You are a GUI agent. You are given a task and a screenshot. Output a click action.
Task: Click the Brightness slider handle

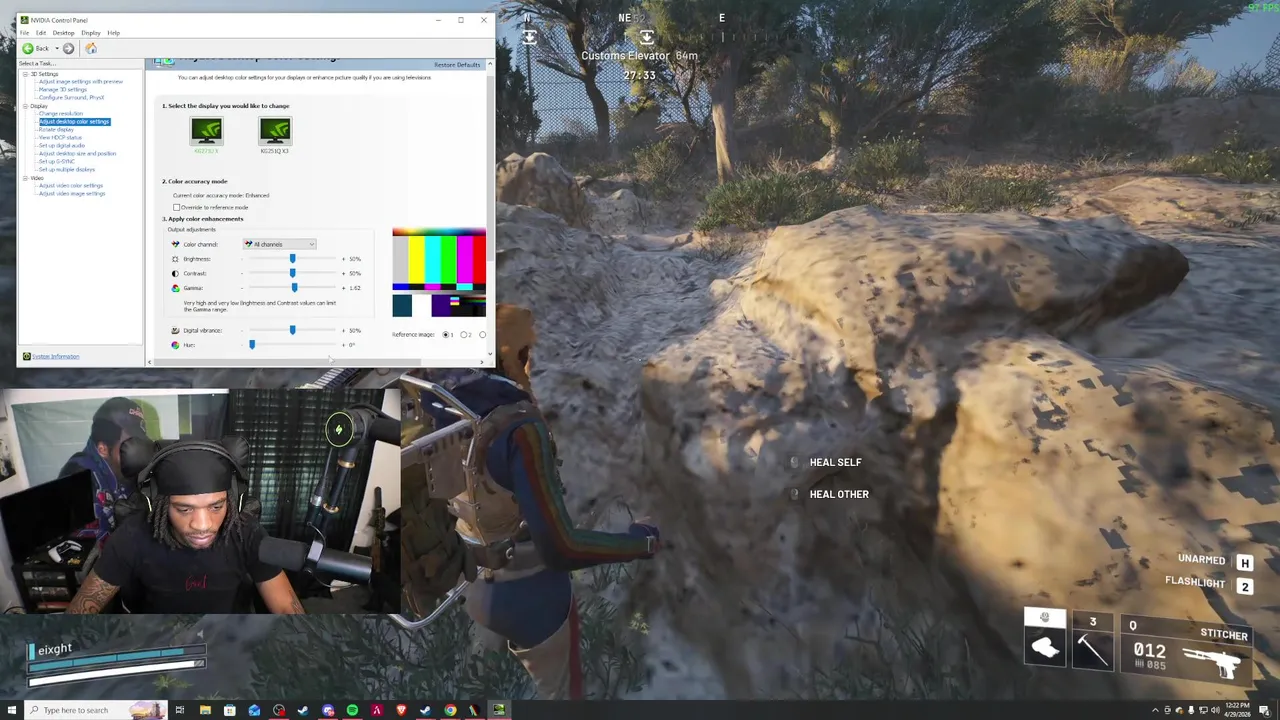pos(293,259)
